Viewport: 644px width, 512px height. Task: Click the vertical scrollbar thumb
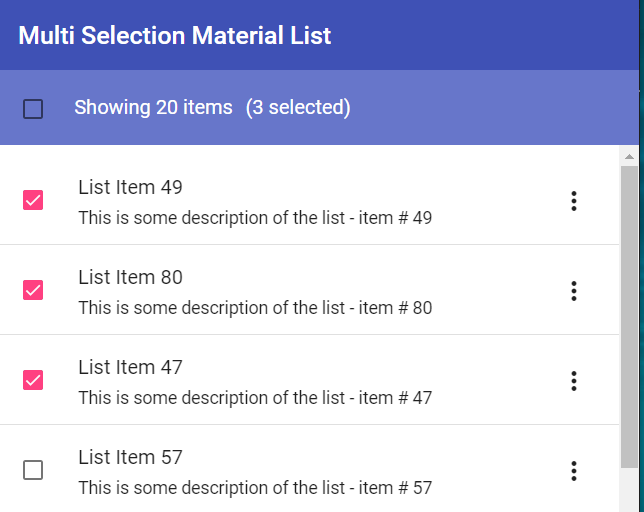click(630, 315)
